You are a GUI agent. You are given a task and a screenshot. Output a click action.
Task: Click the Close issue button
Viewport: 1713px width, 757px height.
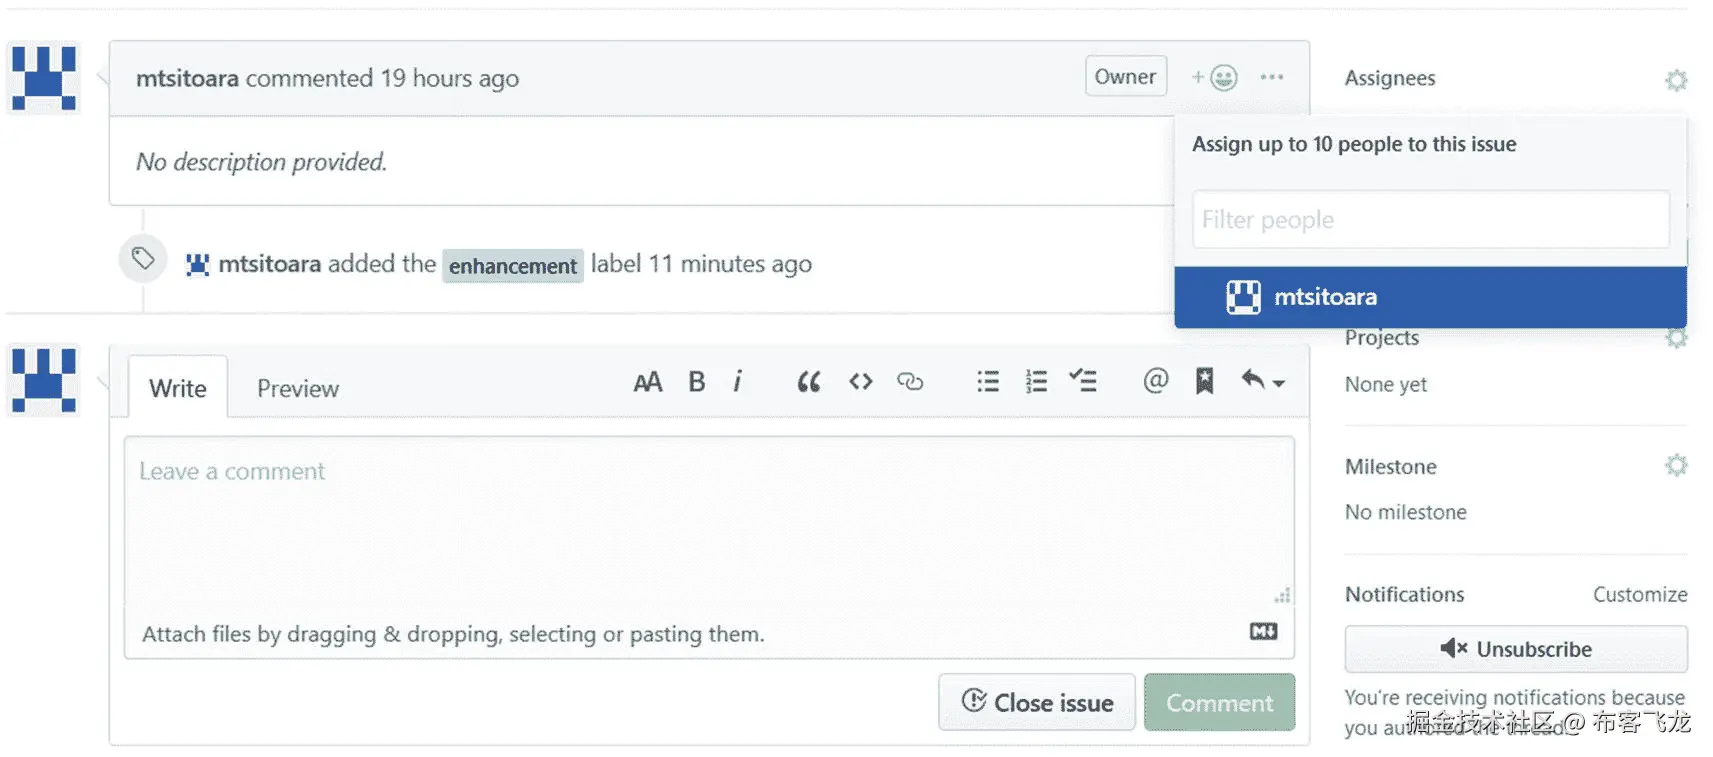point(1037,702)
